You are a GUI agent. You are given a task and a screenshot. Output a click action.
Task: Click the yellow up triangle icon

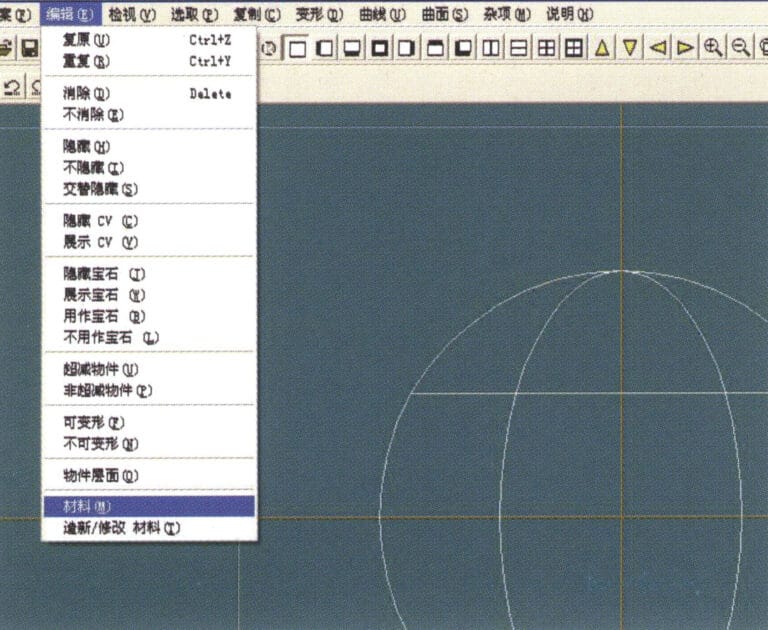(602, 48)
